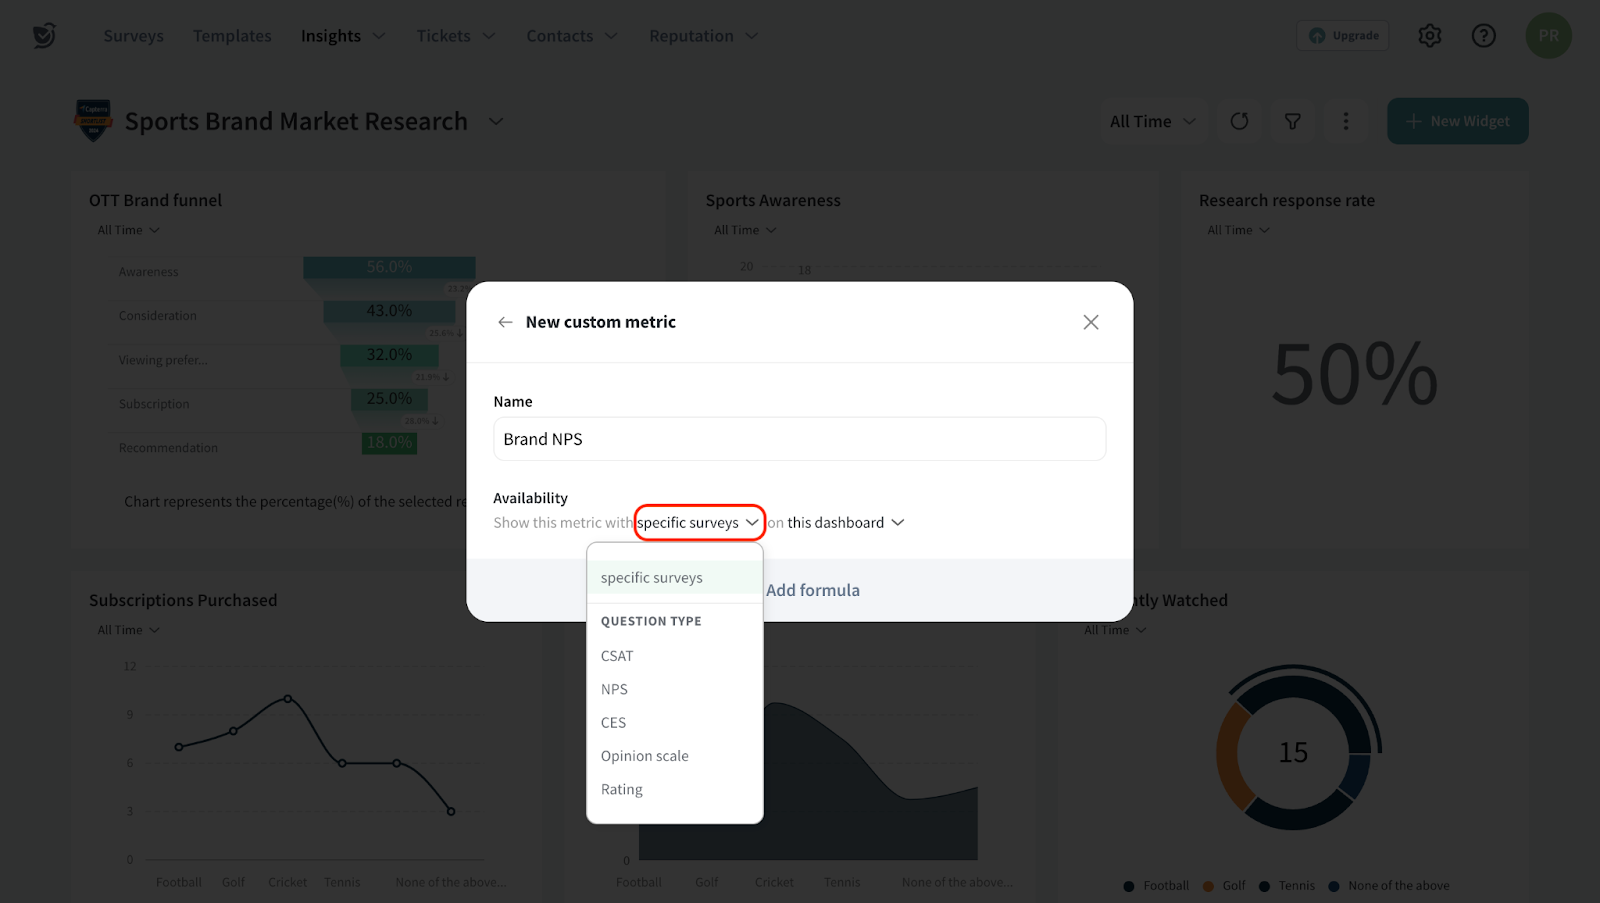Click the Cricket peak point on line chart
The image size is (1600, 903).
[288, 698]
